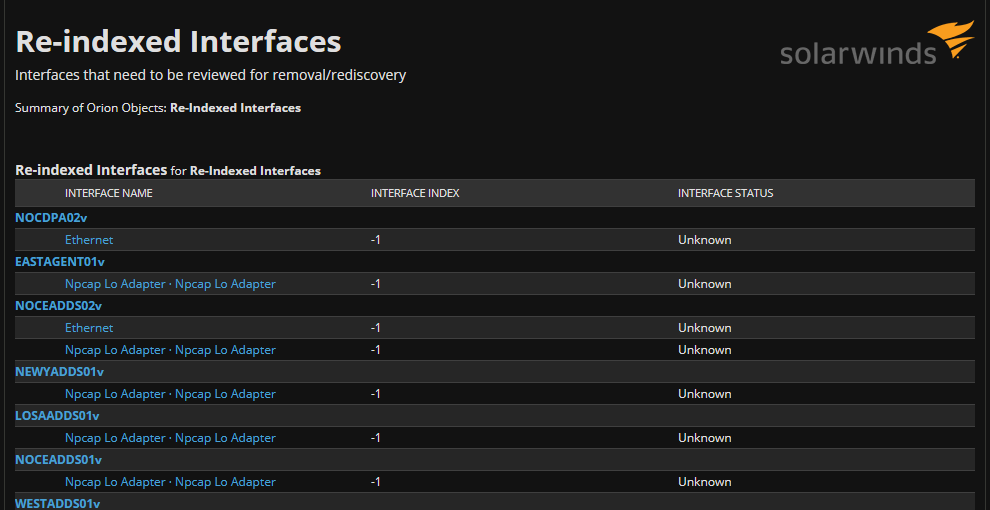Select the NOCEADDS02v node link

point(59,305)
